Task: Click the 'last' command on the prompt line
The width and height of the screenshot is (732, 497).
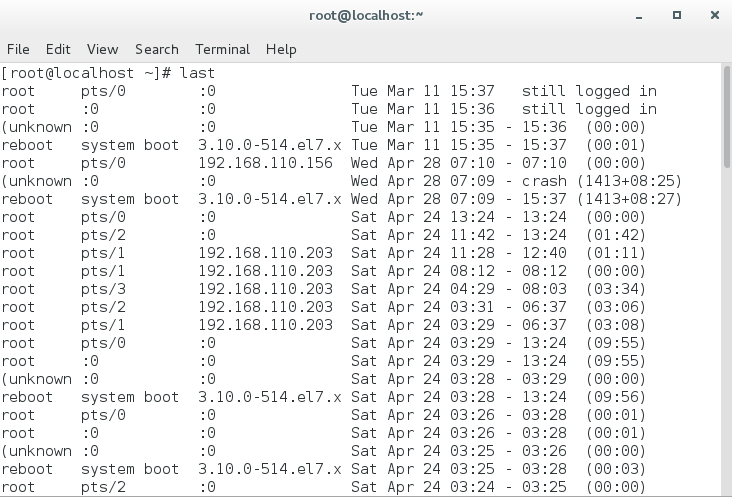Action: (197, 73)
